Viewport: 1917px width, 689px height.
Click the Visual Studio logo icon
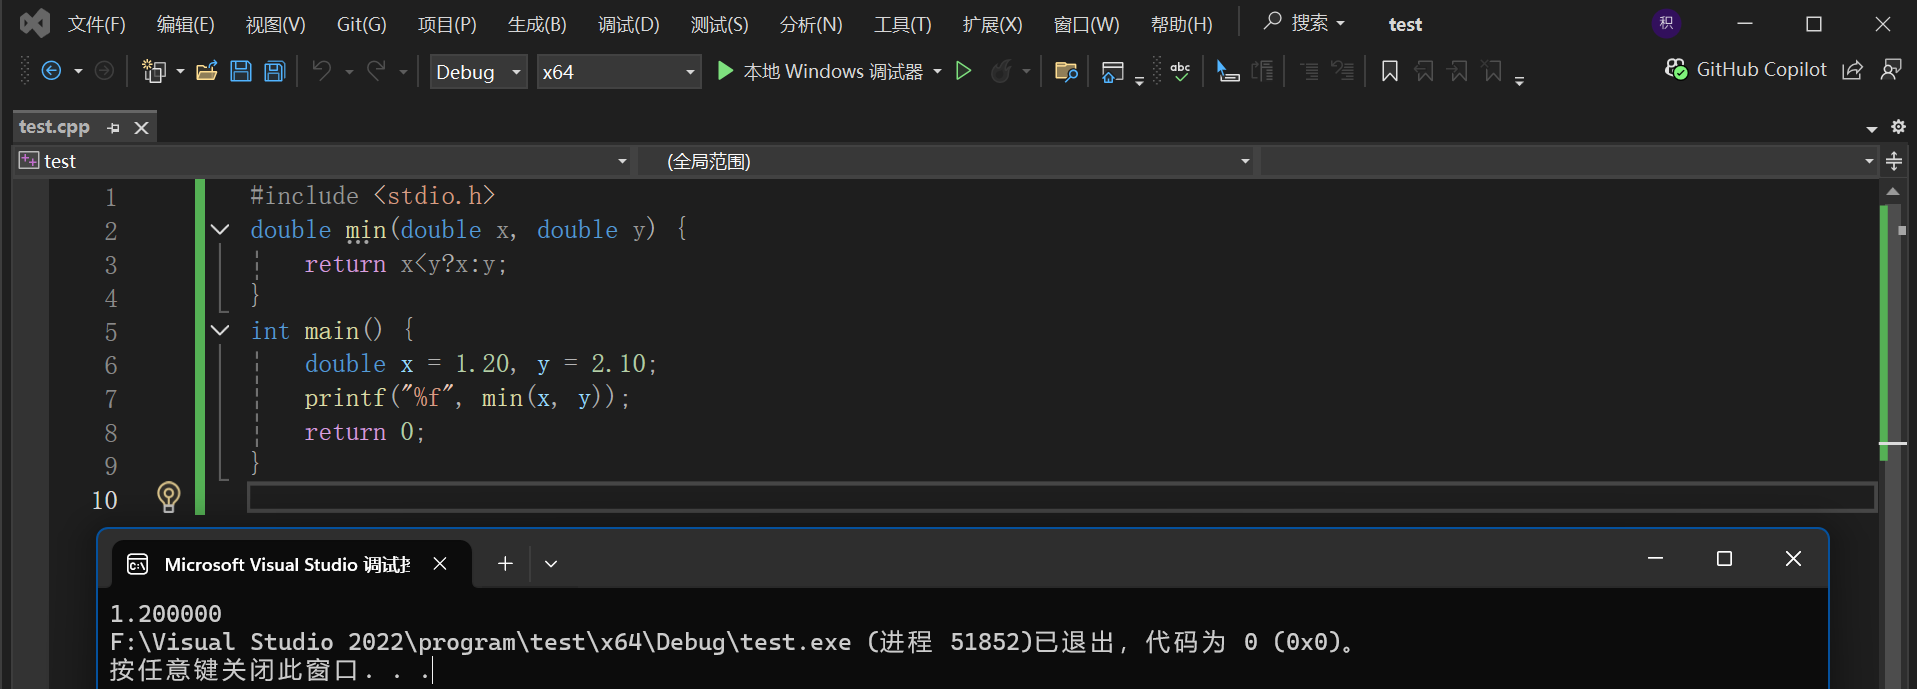pos(35,23)
